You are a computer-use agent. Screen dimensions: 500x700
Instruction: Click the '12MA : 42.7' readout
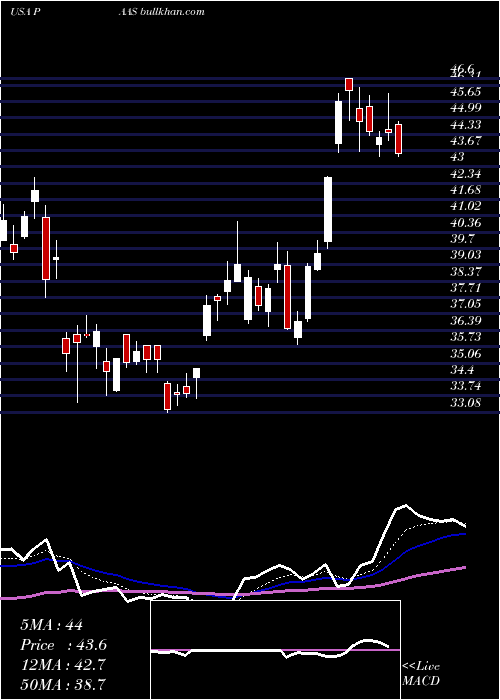(x=63, y=665)
